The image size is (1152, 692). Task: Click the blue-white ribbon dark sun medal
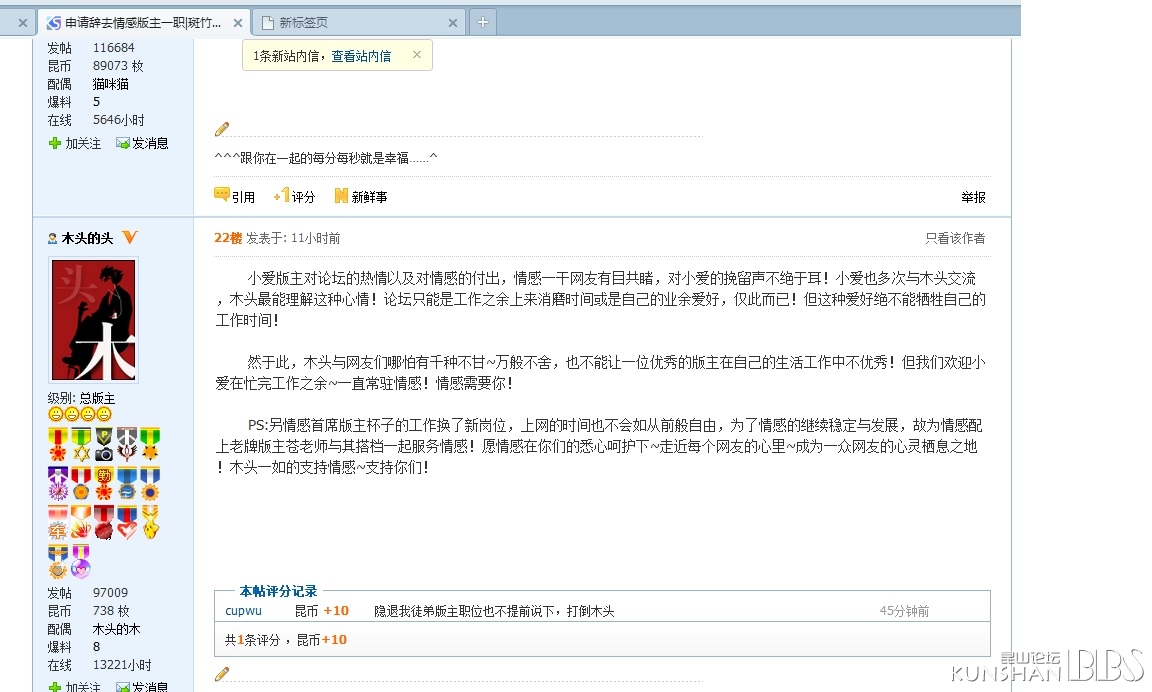pos(150,484)
